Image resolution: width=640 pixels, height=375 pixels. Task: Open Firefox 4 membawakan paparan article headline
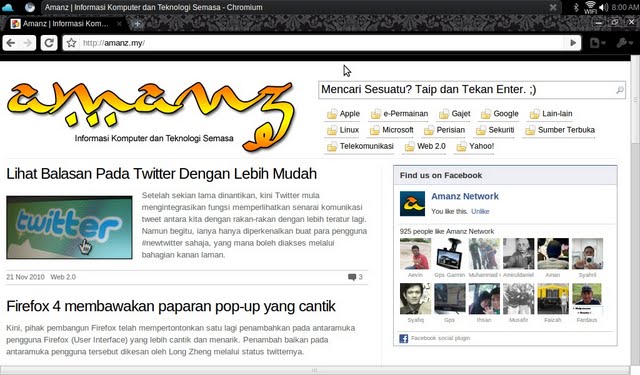(171, 306)
